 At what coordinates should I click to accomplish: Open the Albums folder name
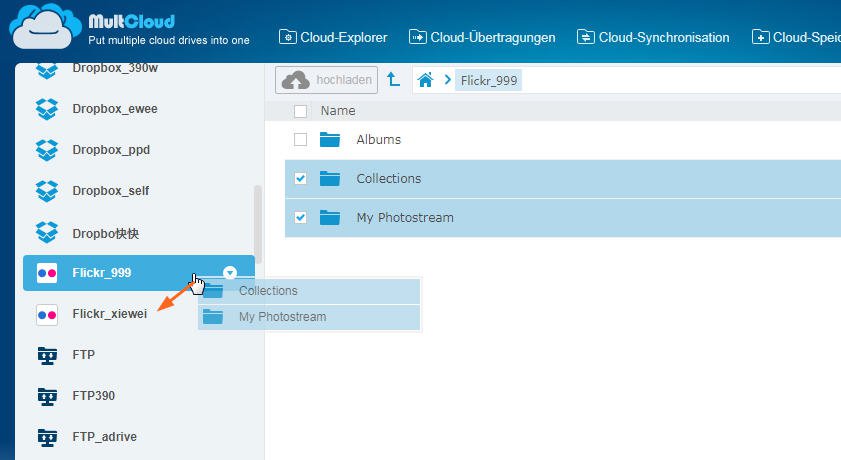click(379, 139)
